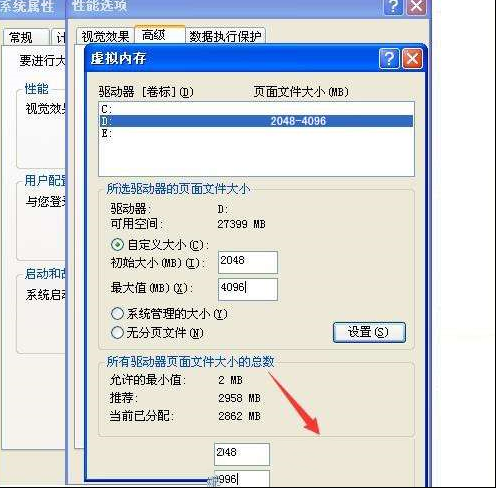Select drive E: in the drive list
The width and height of the screenshot is (496, 488).
click(x=256, y=133)
